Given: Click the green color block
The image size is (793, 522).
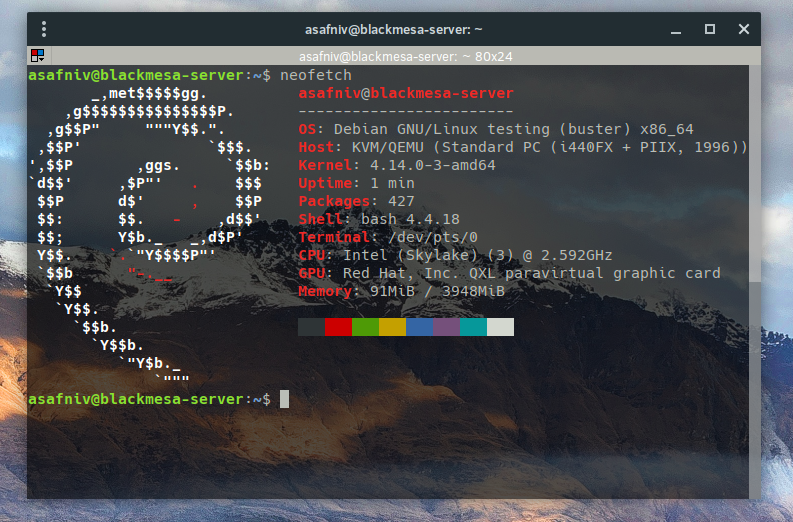Looking at the screenshot, I should coord(365,327).
